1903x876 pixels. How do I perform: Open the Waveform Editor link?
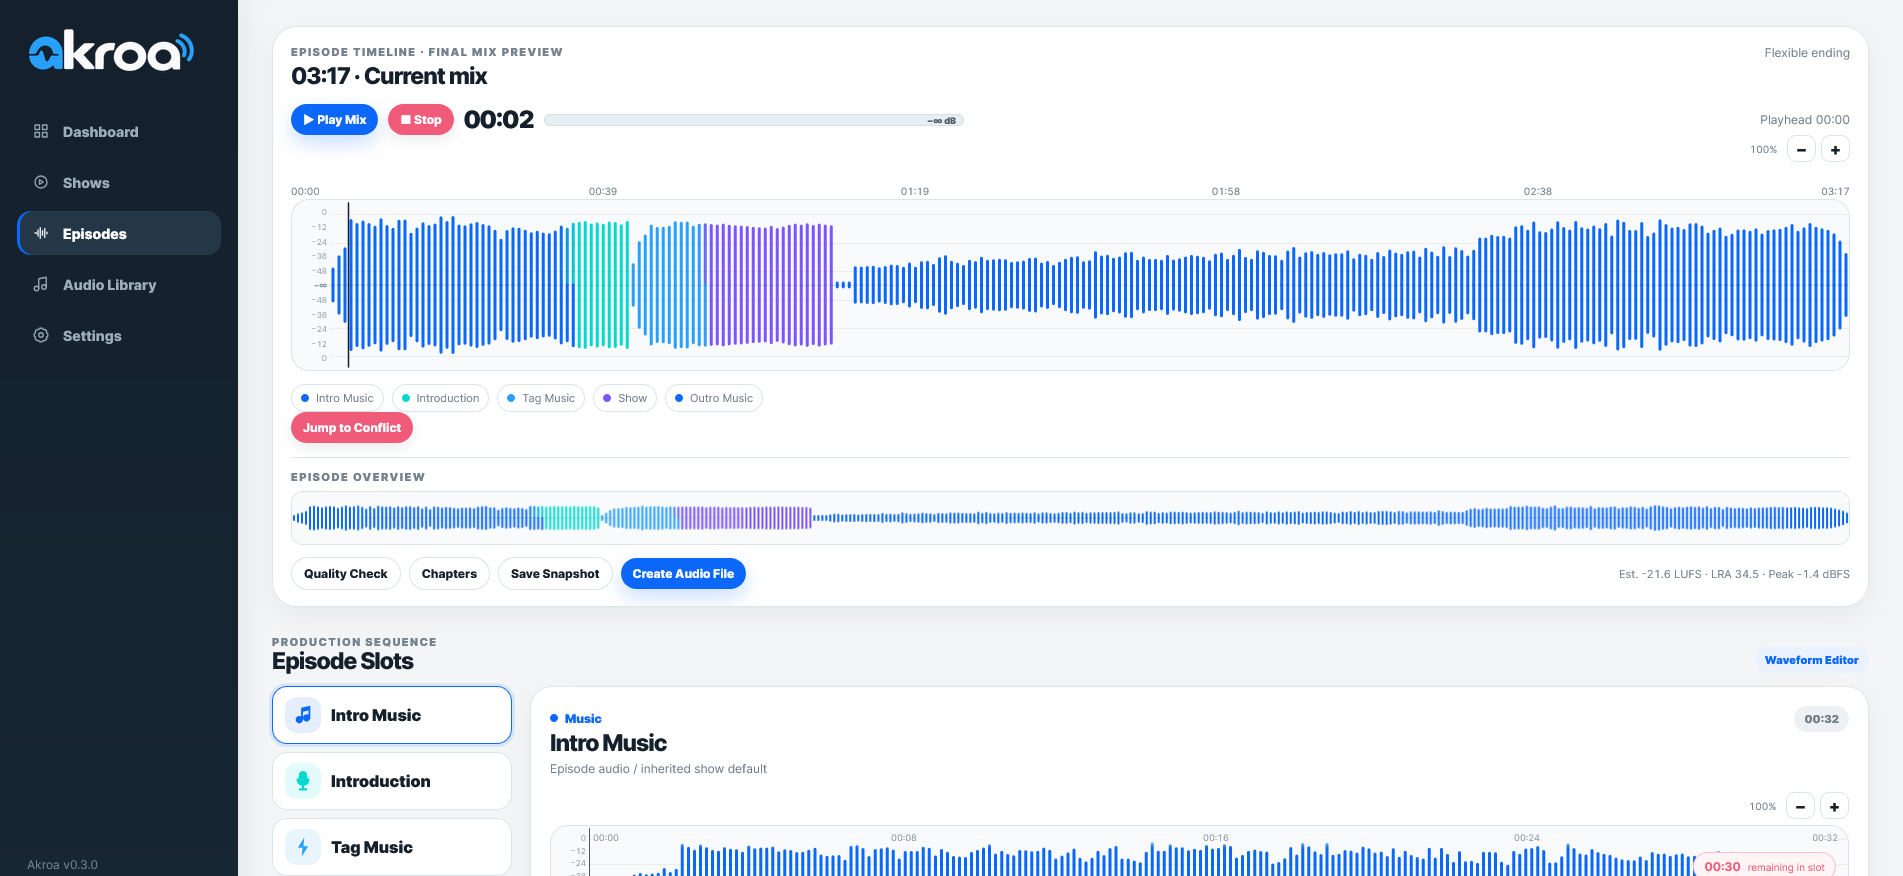[1811, 660]
